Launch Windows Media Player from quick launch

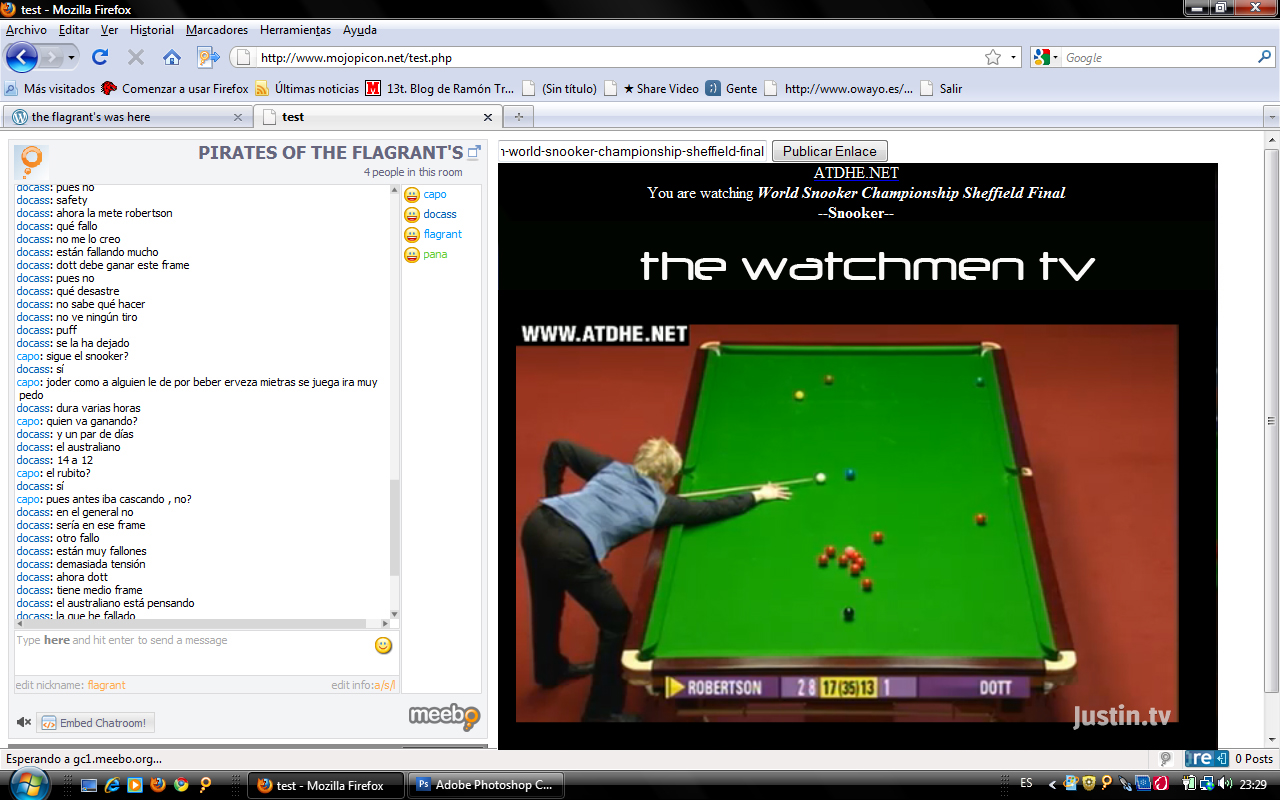point(135,785)
